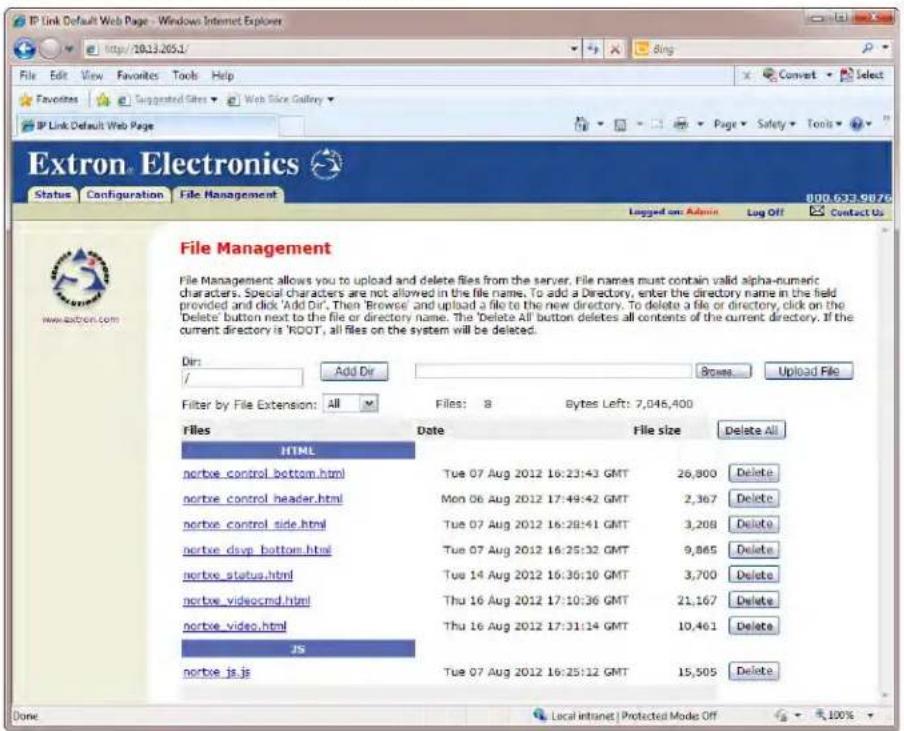Viewport: 904px width, 731px height.
Task: Delete nortxe_status.html file
Action: tap(754, 575)
